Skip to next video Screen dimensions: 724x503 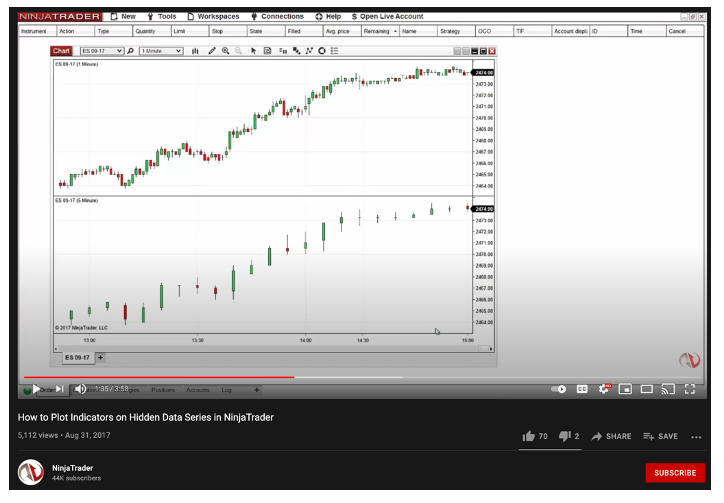click(x=60, y=389)
